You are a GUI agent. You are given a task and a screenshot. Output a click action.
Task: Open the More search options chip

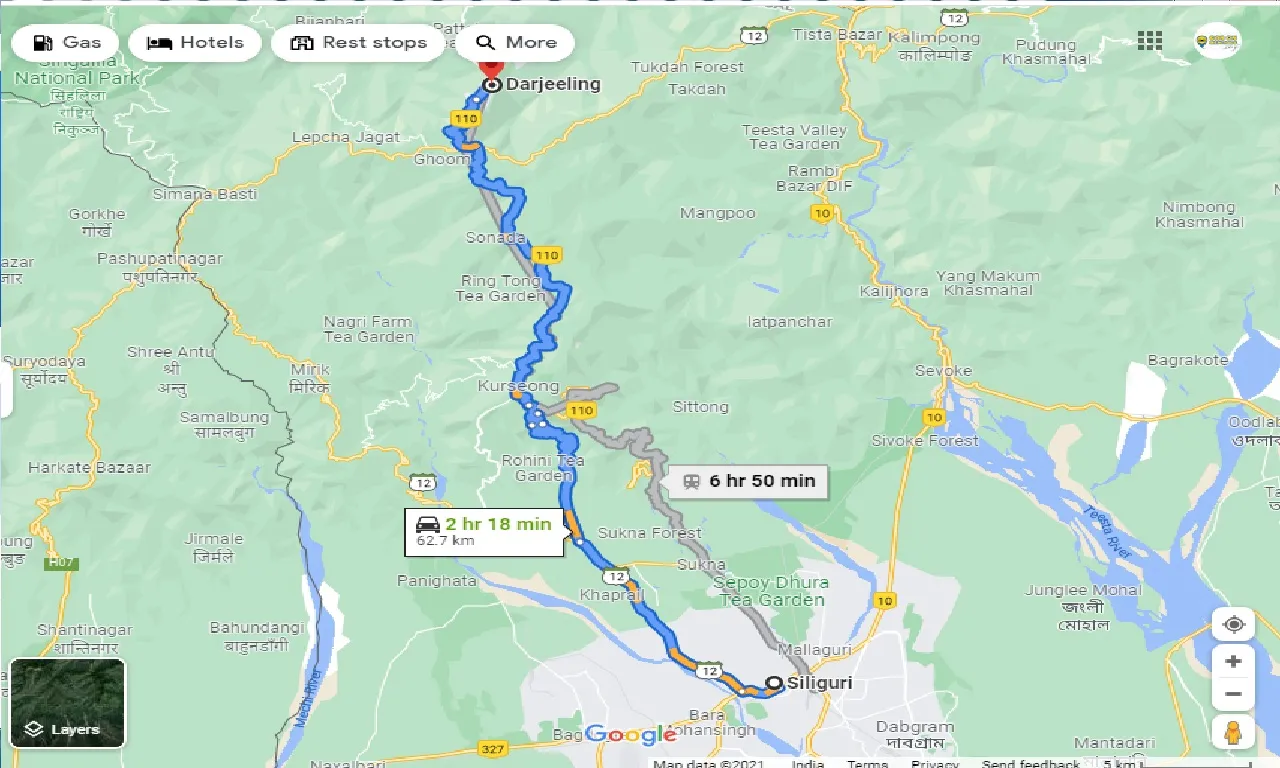pyautogui.click(x=516, y=43)
